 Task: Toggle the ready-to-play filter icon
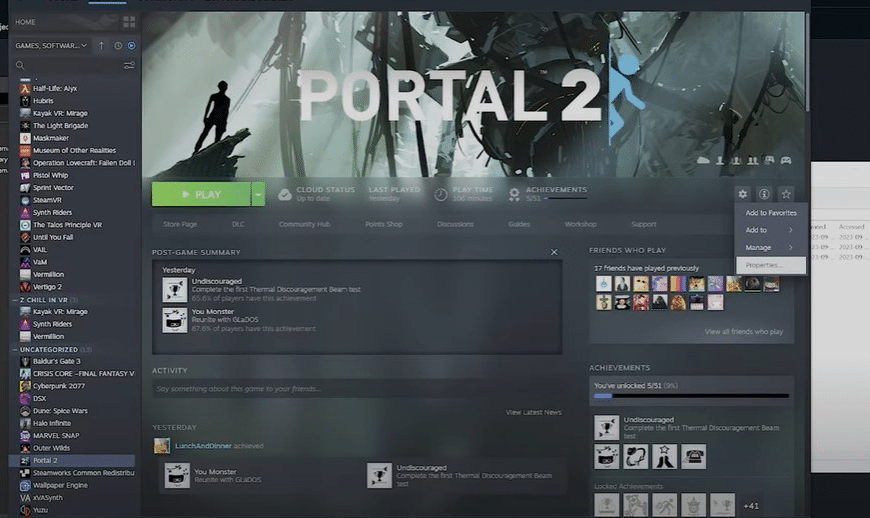coord(131,45)
